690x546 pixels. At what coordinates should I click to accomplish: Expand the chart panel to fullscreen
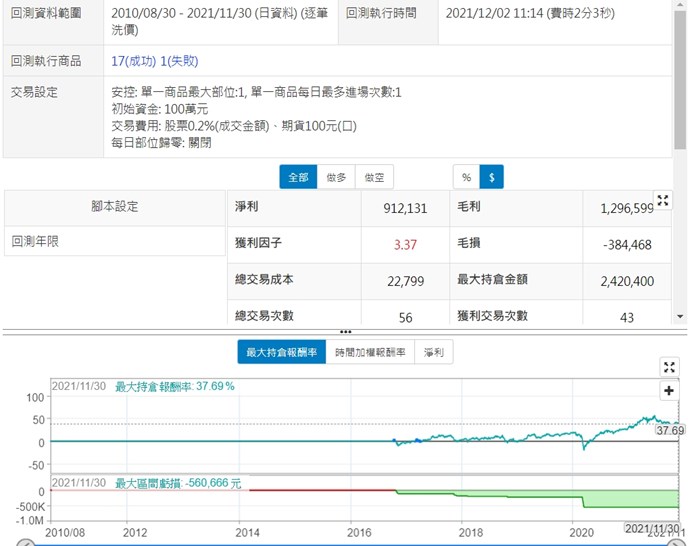[669, 367]
